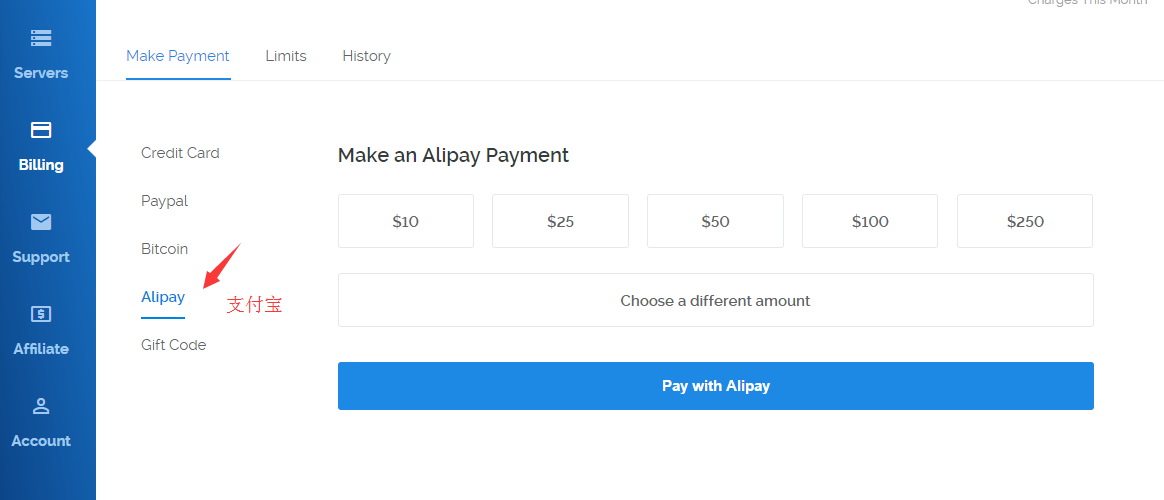This screenshot has width=1164, height=500.
Task: Select Credit Card payment method
Action: [x=180, y=153]
